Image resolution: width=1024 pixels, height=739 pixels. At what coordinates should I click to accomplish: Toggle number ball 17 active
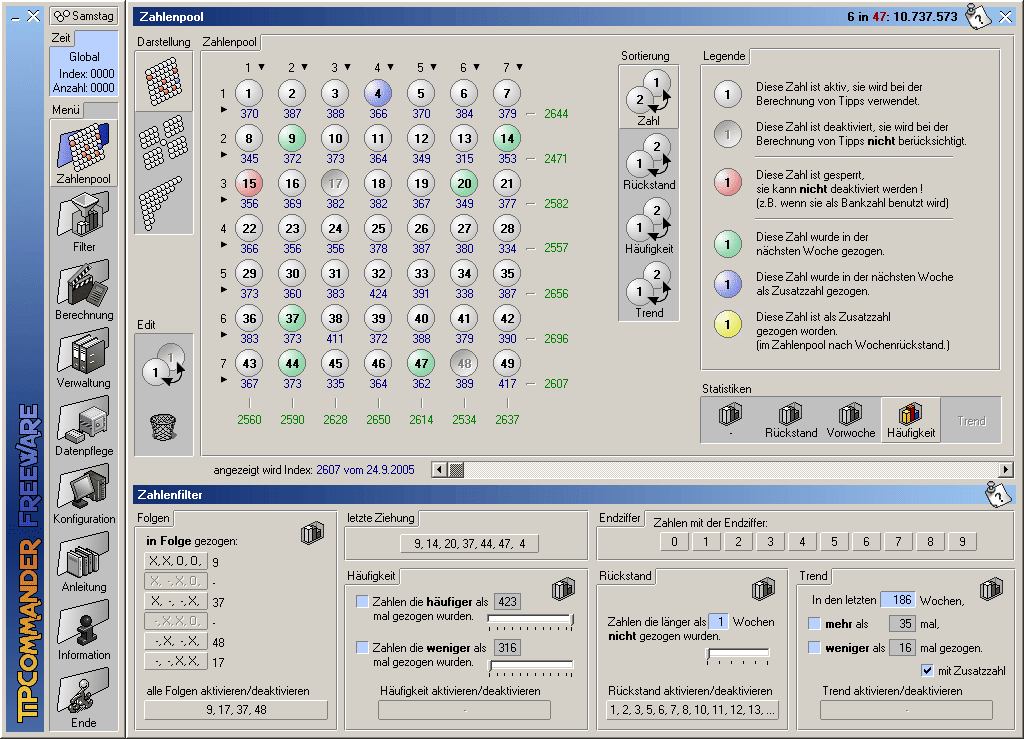[335, 183]
